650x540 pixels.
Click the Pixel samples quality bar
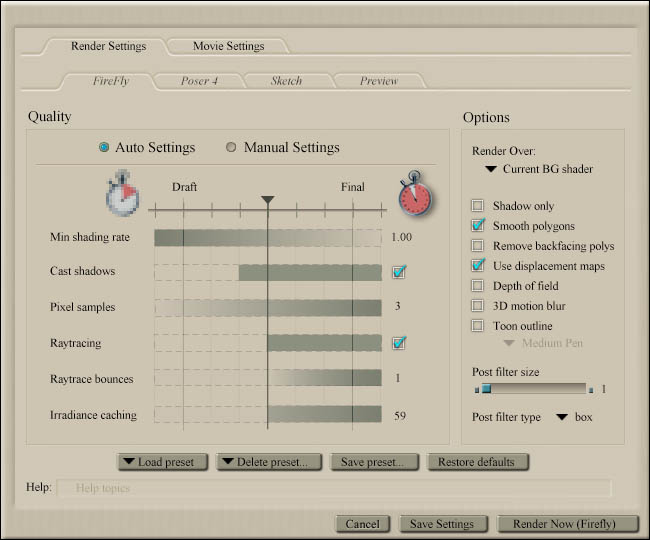(268, 308)
